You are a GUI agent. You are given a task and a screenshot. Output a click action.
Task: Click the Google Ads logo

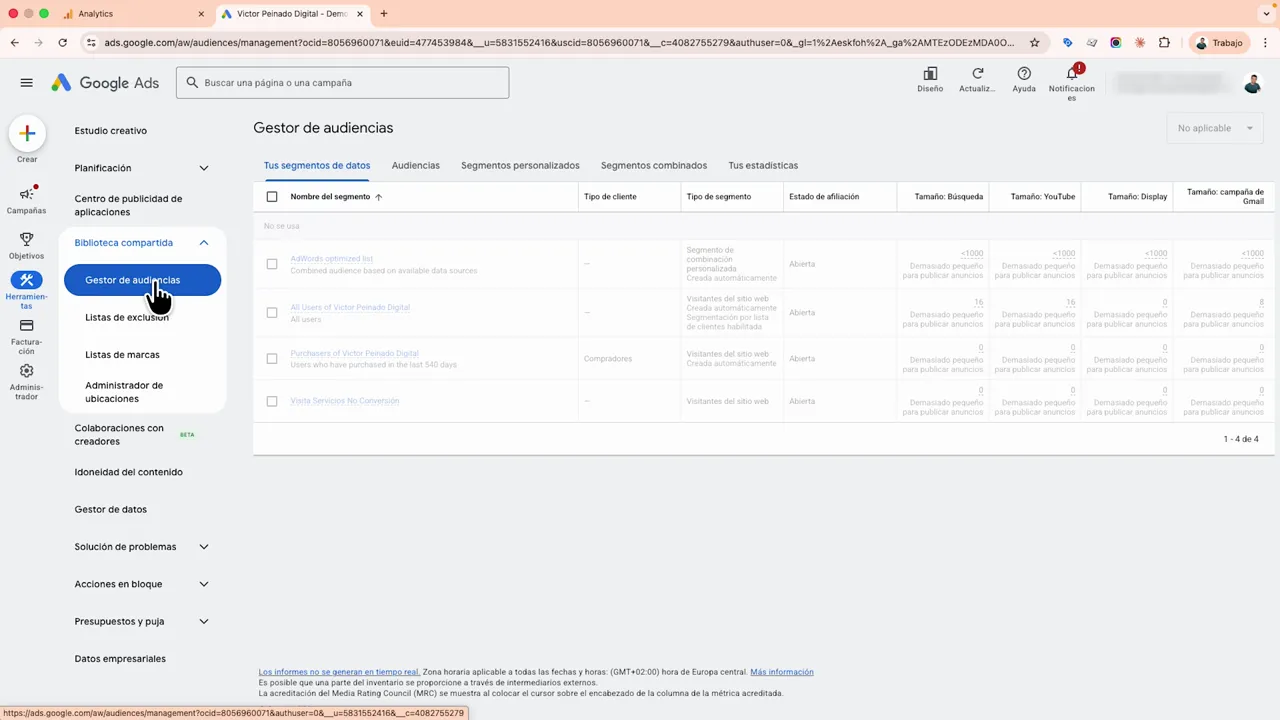(106, 83)
